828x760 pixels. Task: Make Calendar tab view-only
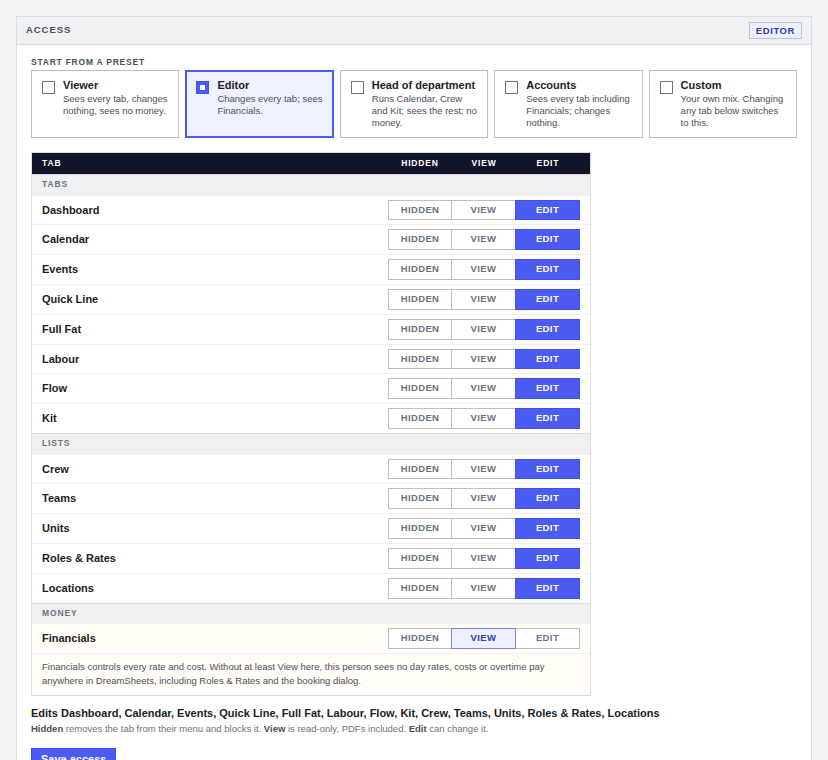[x=483, y=239]
